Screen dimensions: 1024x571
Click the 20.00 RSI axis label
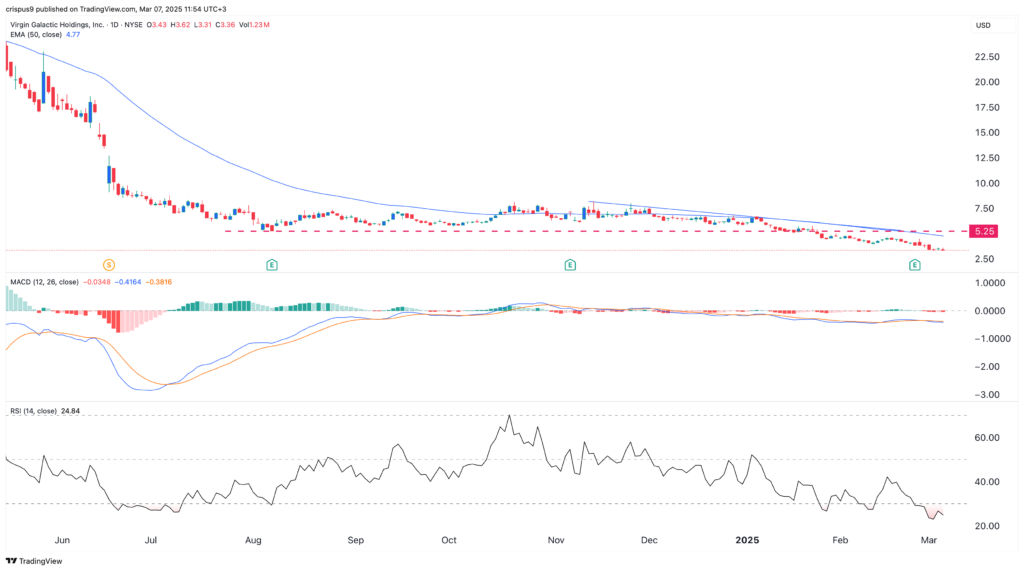(987, 526)
